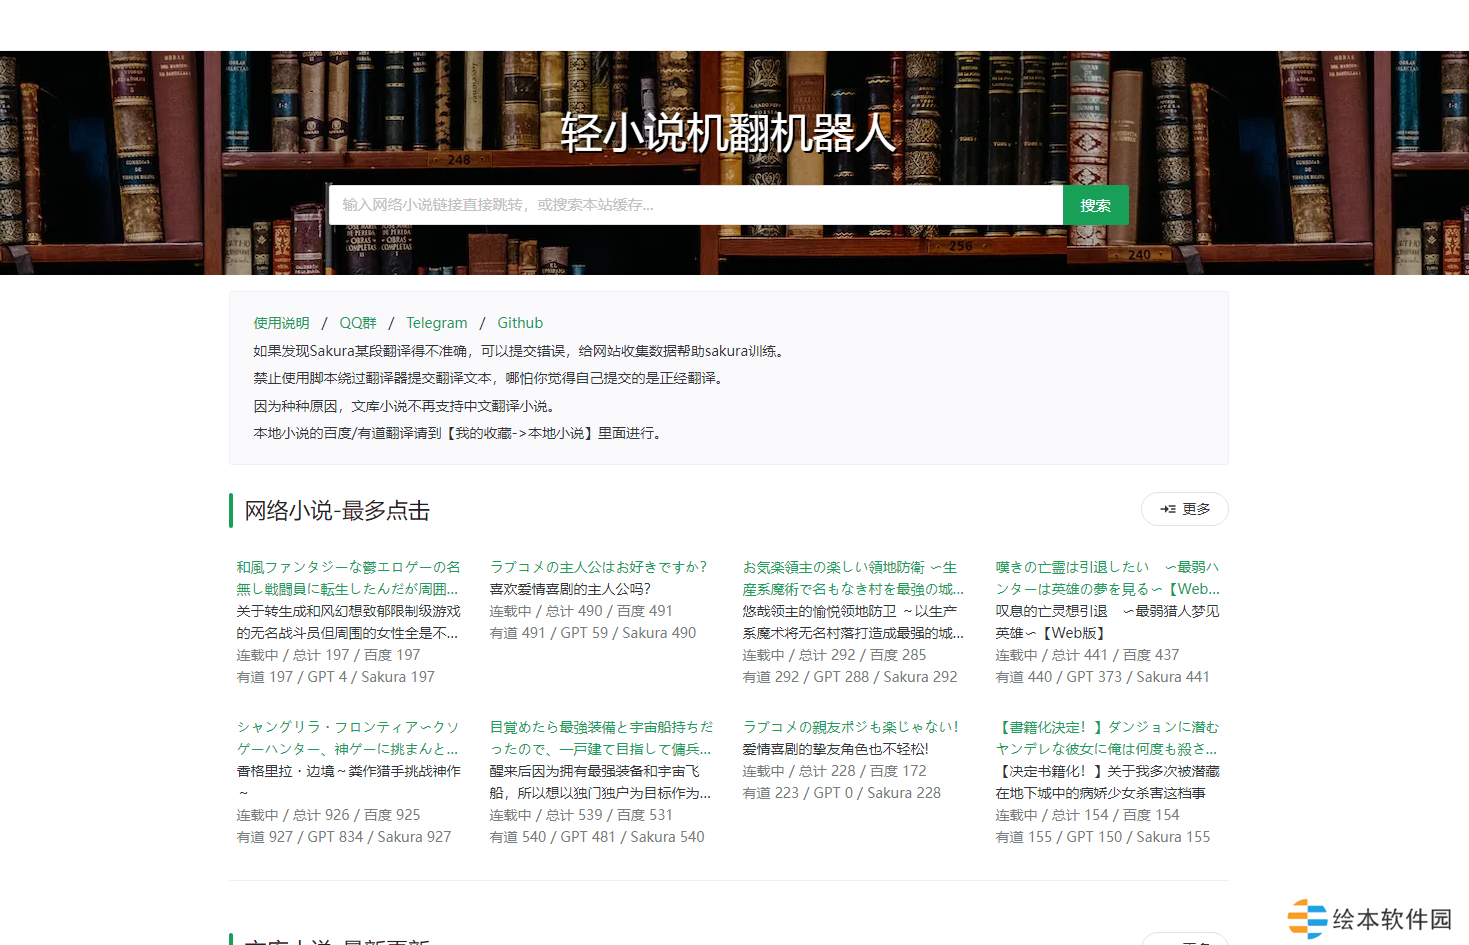The width and height of the screenshot is (1469, 945).
Task: Click the bookshelf banner image
Action: click(x=150, y=160)
